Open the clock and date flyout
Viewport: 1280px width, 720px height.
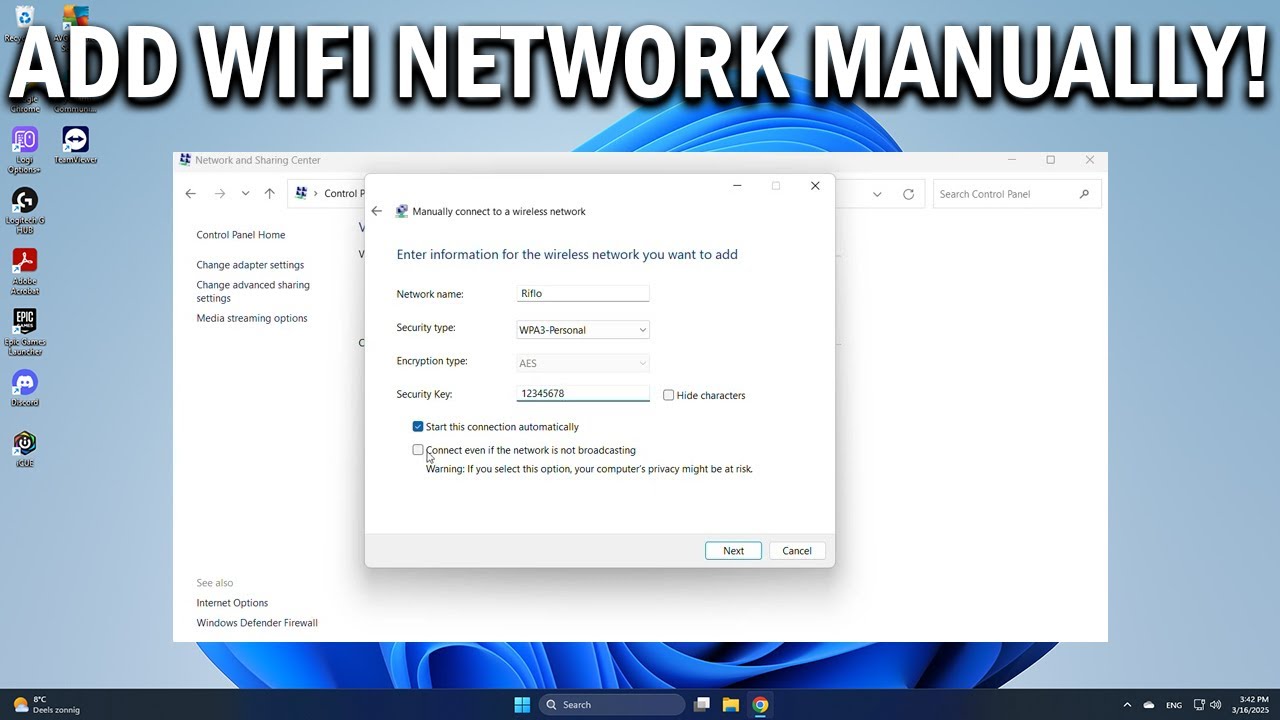[x=1253, y=705]
